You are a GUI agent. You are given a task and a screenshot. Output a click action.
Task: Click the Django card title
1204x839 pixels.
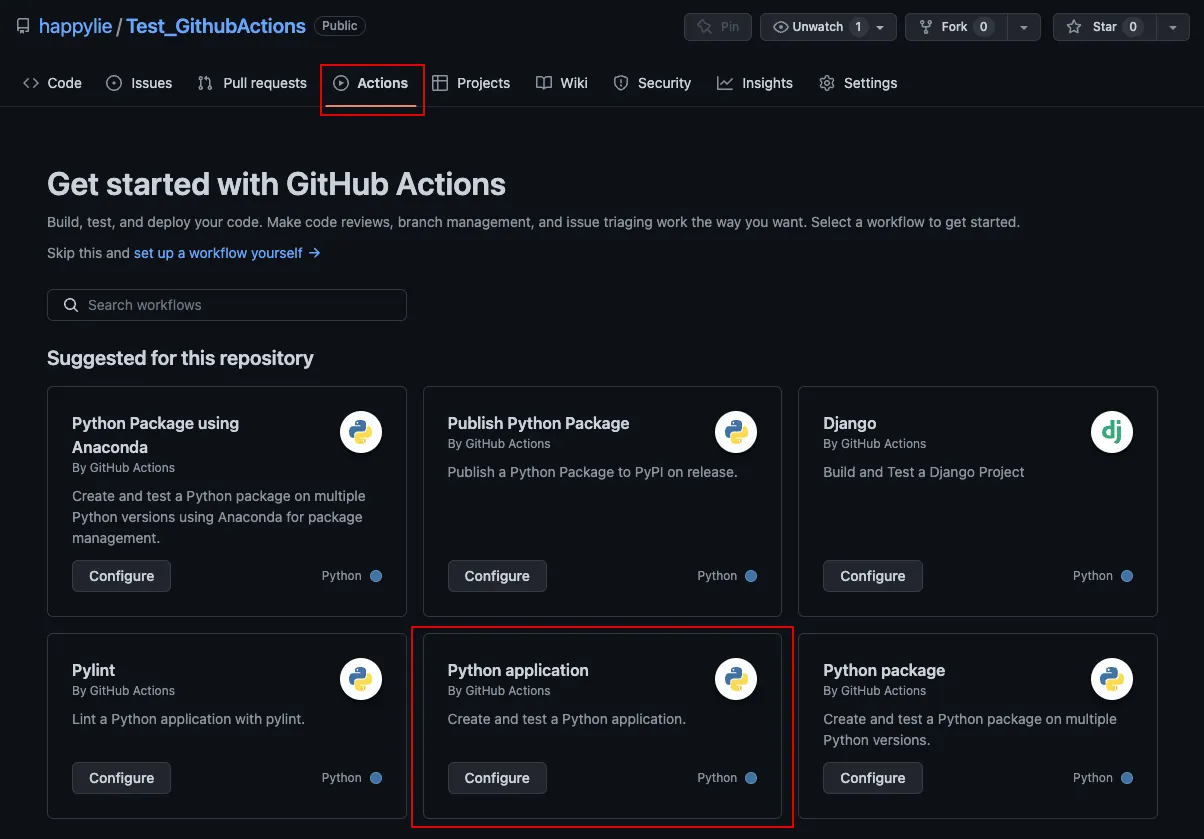point(850,423)
